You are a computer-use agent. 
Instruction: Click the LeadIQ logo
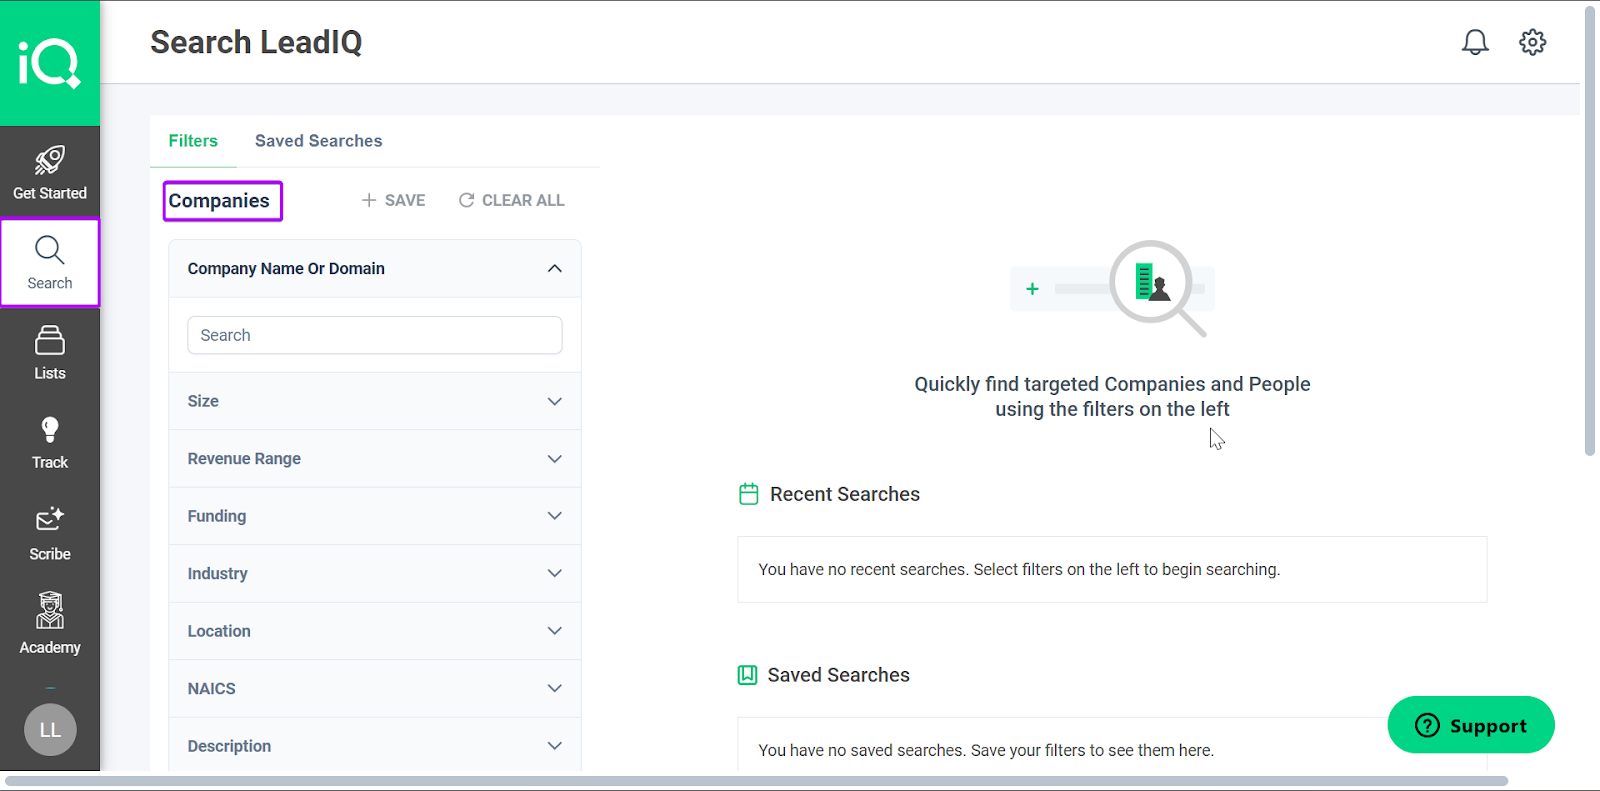tap(49, 63)
